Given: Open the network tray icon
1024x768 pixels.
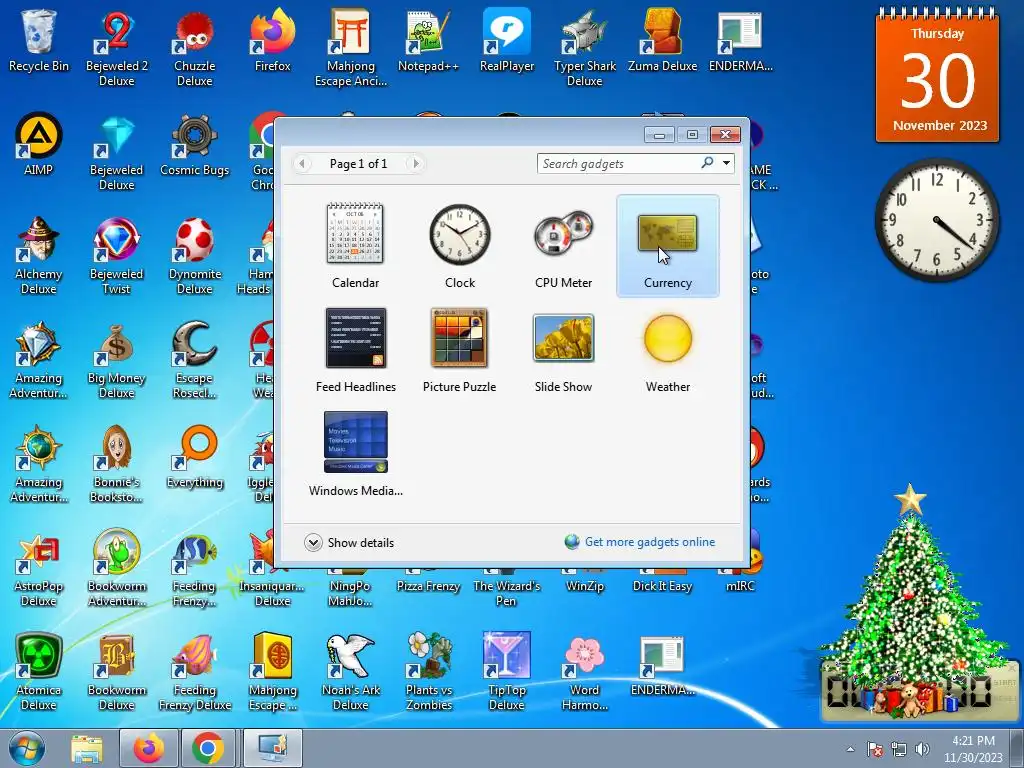Looking at the screenshot, I should click(x=899, y=749).
